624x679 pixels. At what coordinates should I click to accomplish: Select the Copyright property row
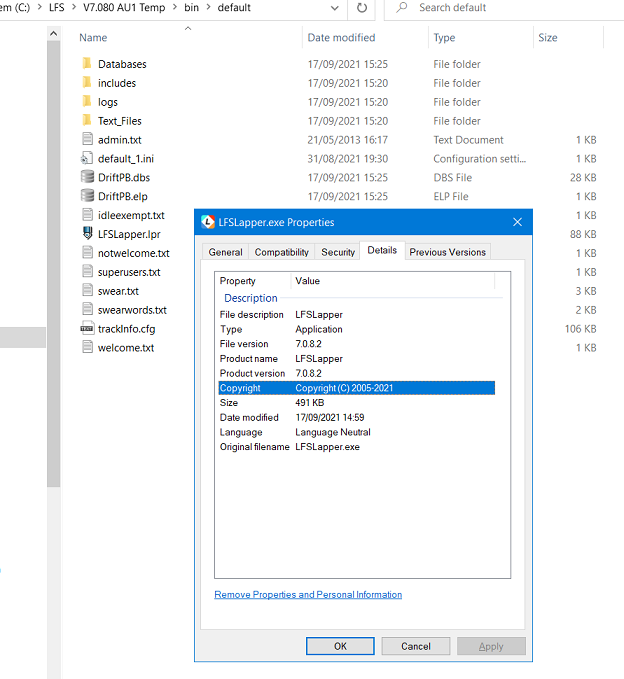tap(356, 388)
